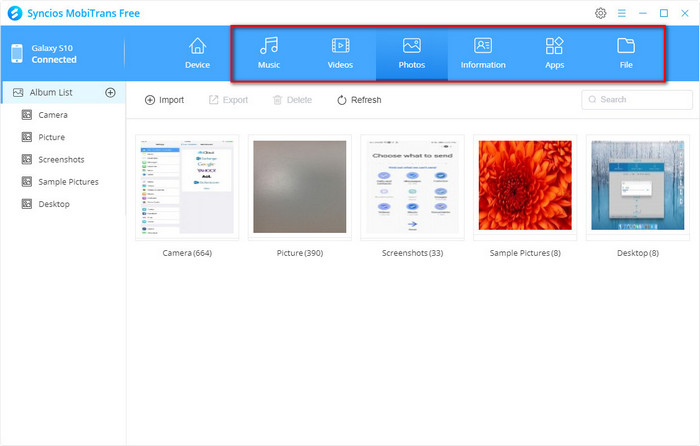The width and height of the screenshot is (700, 446).
Task: Click the Galaxy S10 phone icon
Action: point(17,54)
